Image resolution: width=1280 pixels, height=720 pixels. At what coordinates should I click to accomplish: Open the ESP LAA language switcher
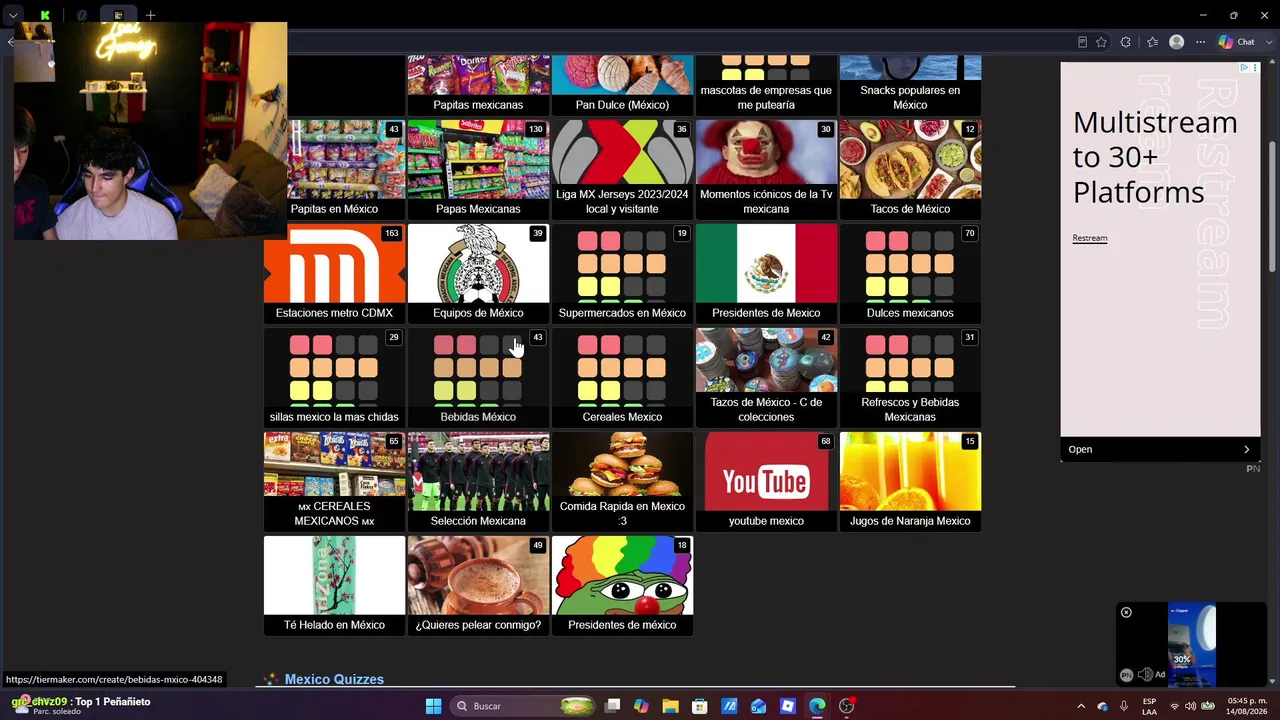pyautogui.click(x=1150, y=706)
